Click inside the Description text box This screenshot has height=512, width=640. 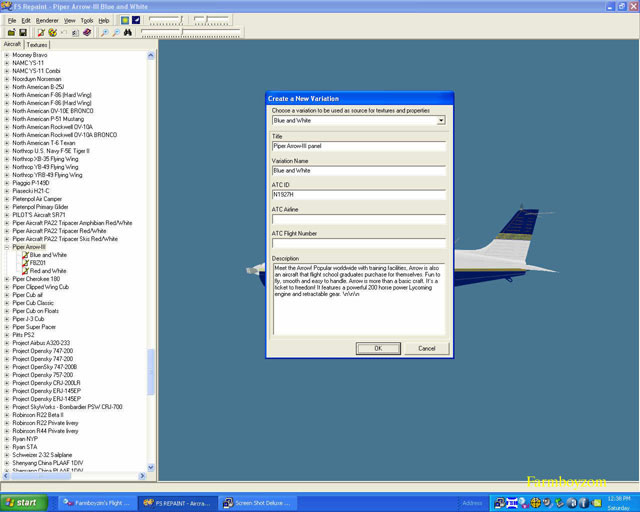359,299
